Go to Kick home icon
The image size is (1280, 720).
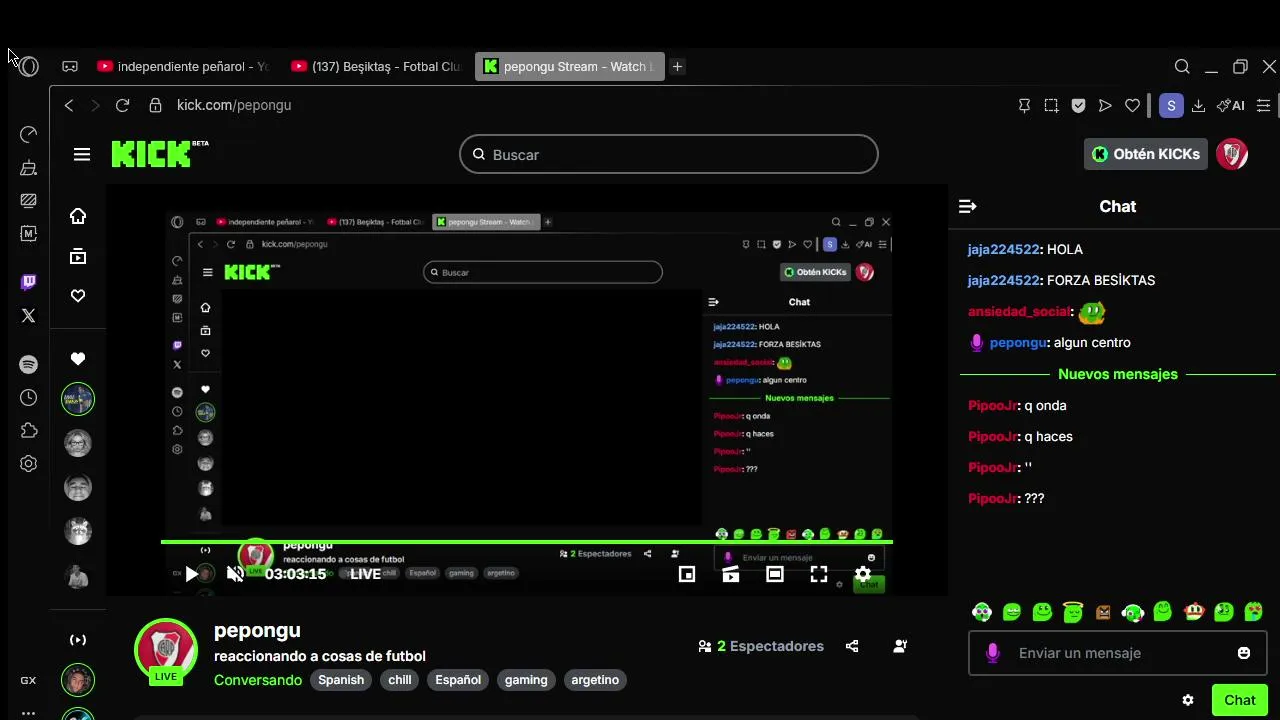coord(78,216)
